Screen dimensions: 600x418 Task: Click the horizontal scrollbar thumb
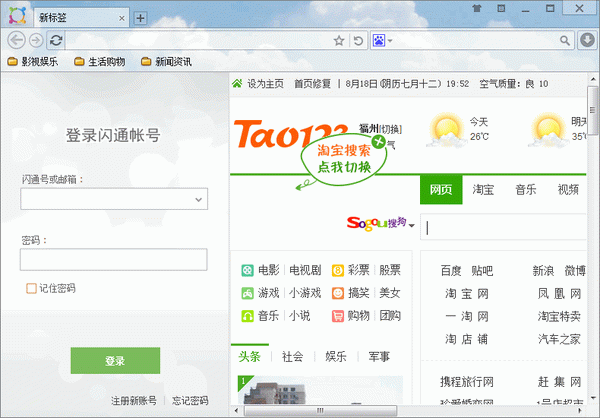click(x=320, y=411)
